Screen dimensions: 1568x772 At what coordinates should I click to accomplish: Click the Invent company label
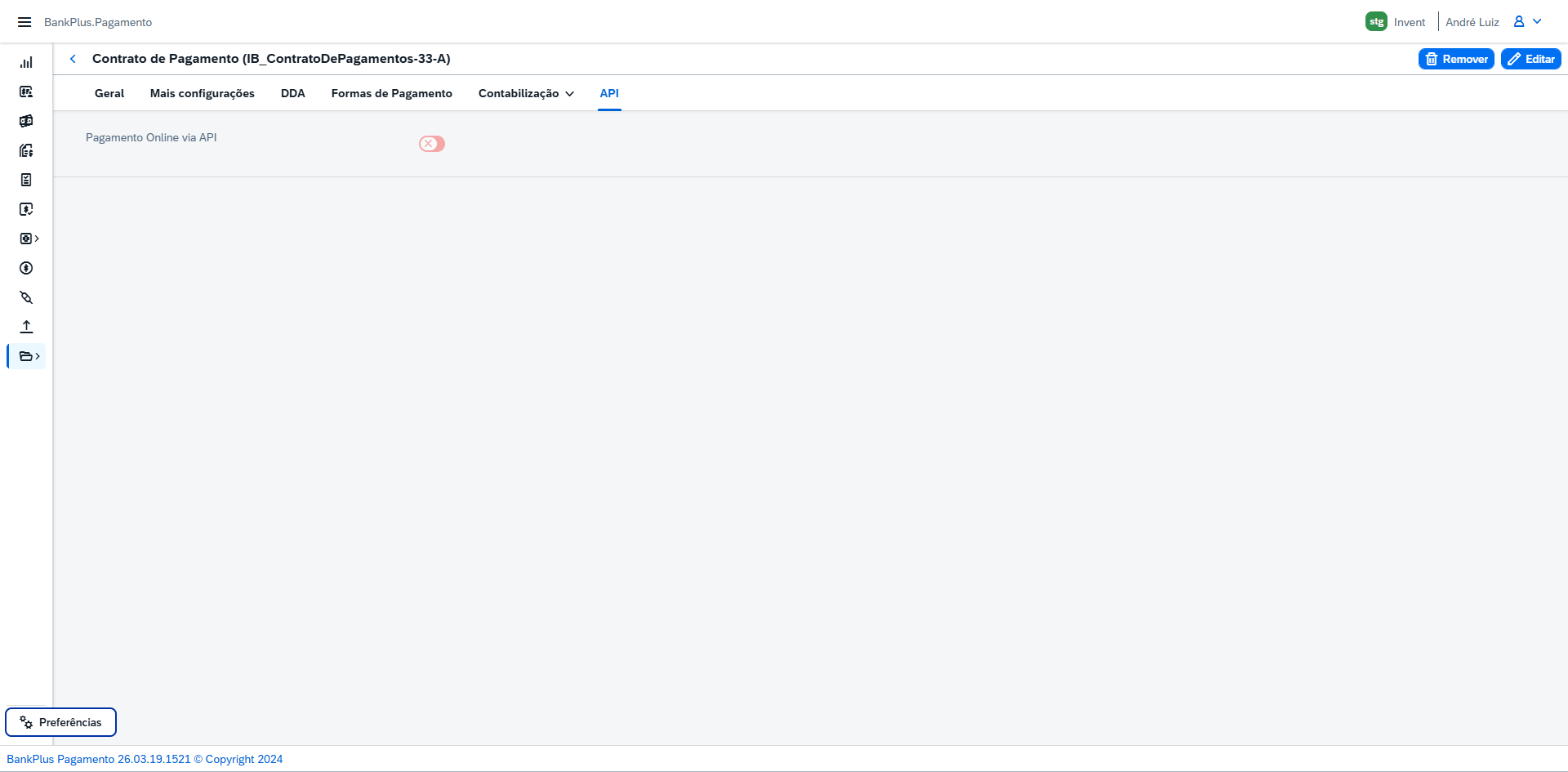[x=1409, y=22]
